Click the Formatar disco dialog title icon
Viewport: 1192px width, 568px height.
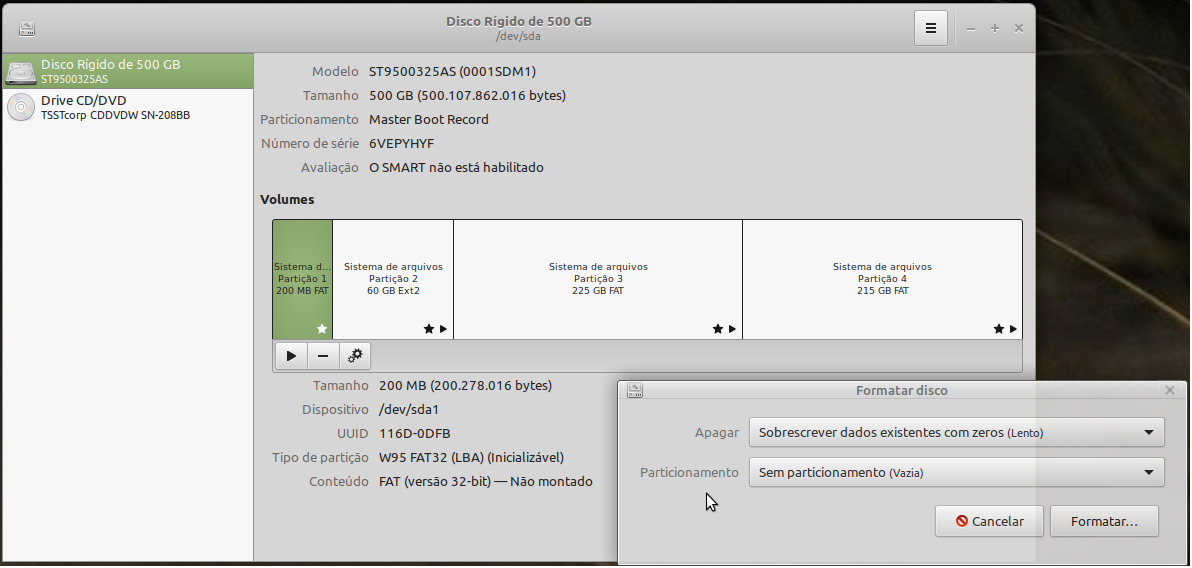click(x=635, y=390)
